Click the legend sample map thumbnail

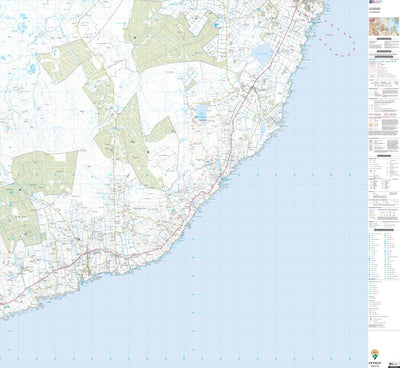pos(384,26)
